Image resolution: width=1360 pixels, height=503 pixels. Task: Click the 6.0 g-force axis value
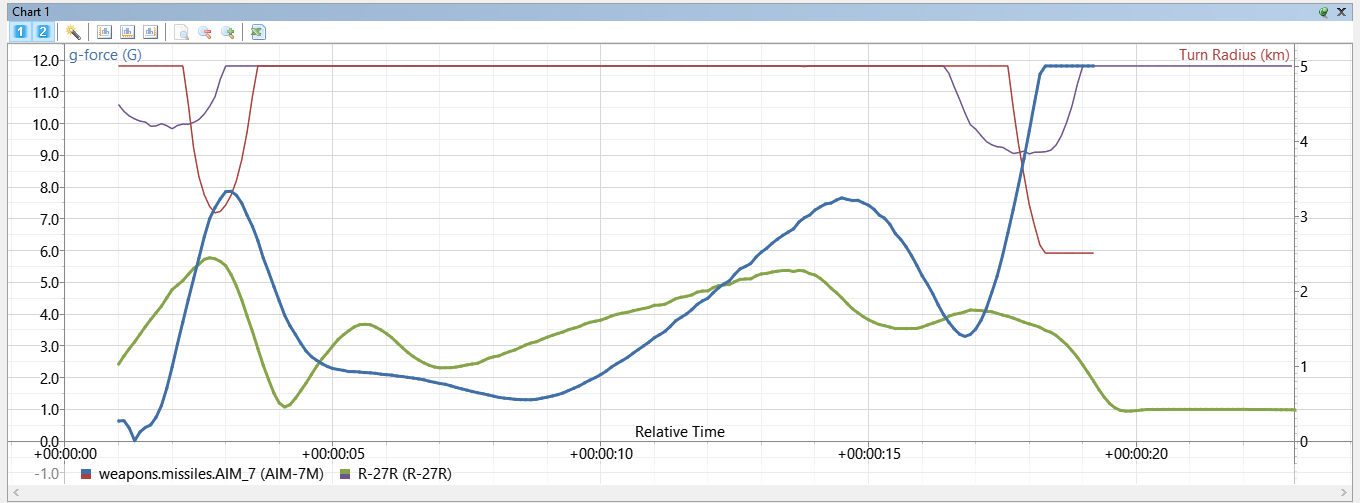(48, 251)
